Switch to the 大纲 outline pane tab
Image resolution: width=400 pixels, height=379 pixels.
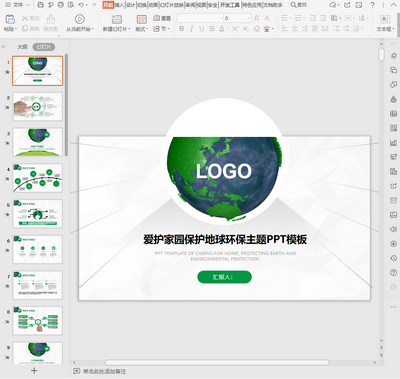pyautogui.click(x=22, y=47)
